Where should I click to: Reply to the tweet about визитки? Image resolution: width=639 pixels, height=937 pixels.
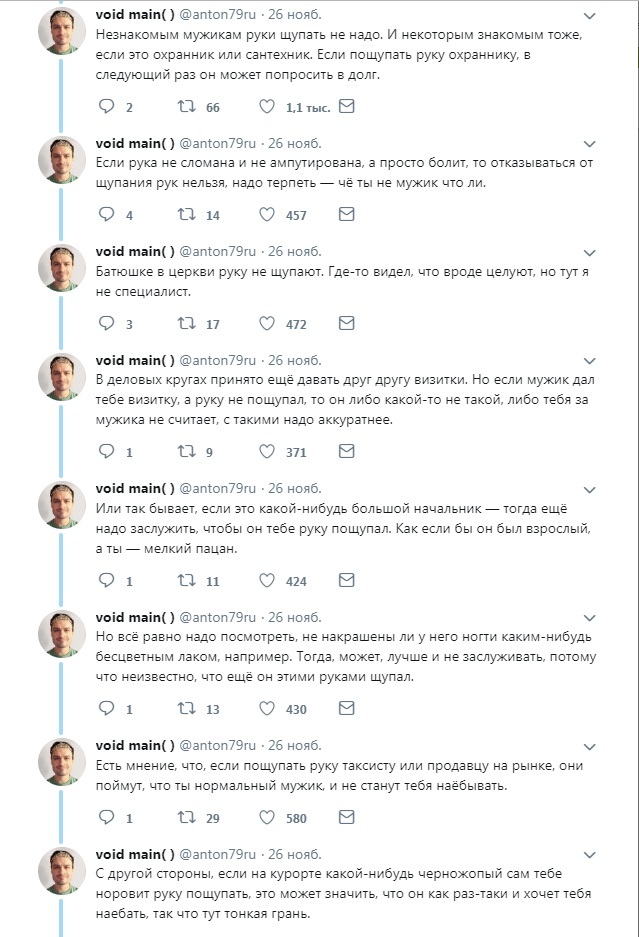107,452
